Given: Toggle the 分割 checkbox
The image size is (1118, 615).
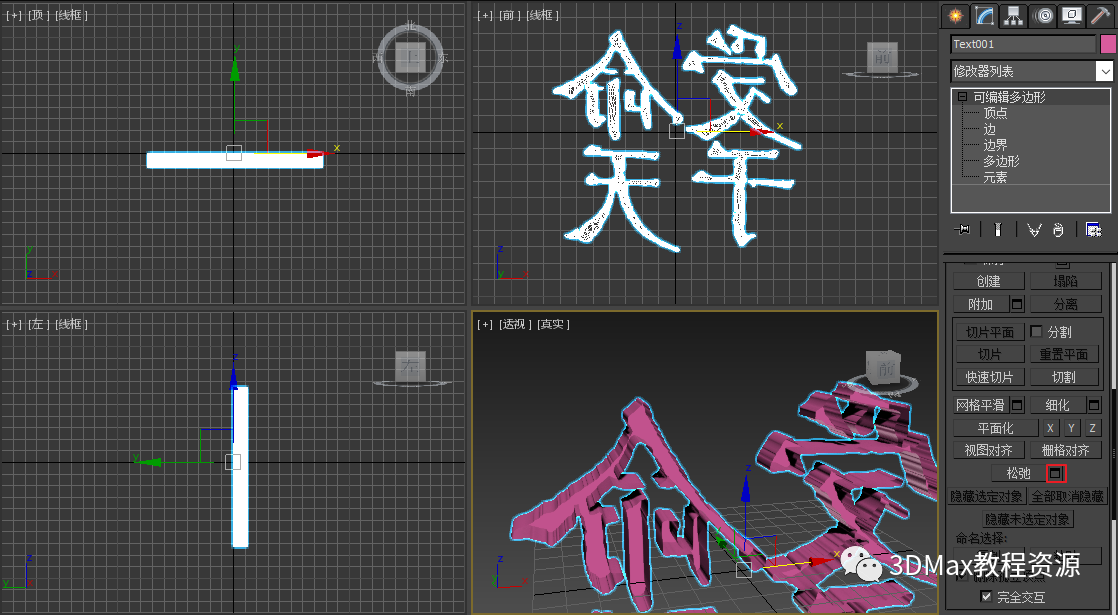Looking at the screenshot, I should tap(1036, 331).
